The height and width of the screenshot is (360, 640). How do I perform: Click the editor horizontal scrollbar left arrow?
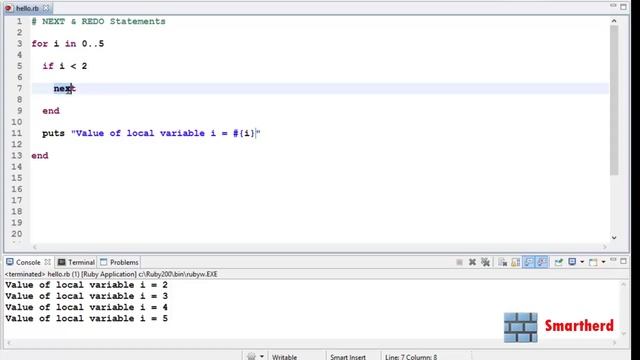[34, 247]
